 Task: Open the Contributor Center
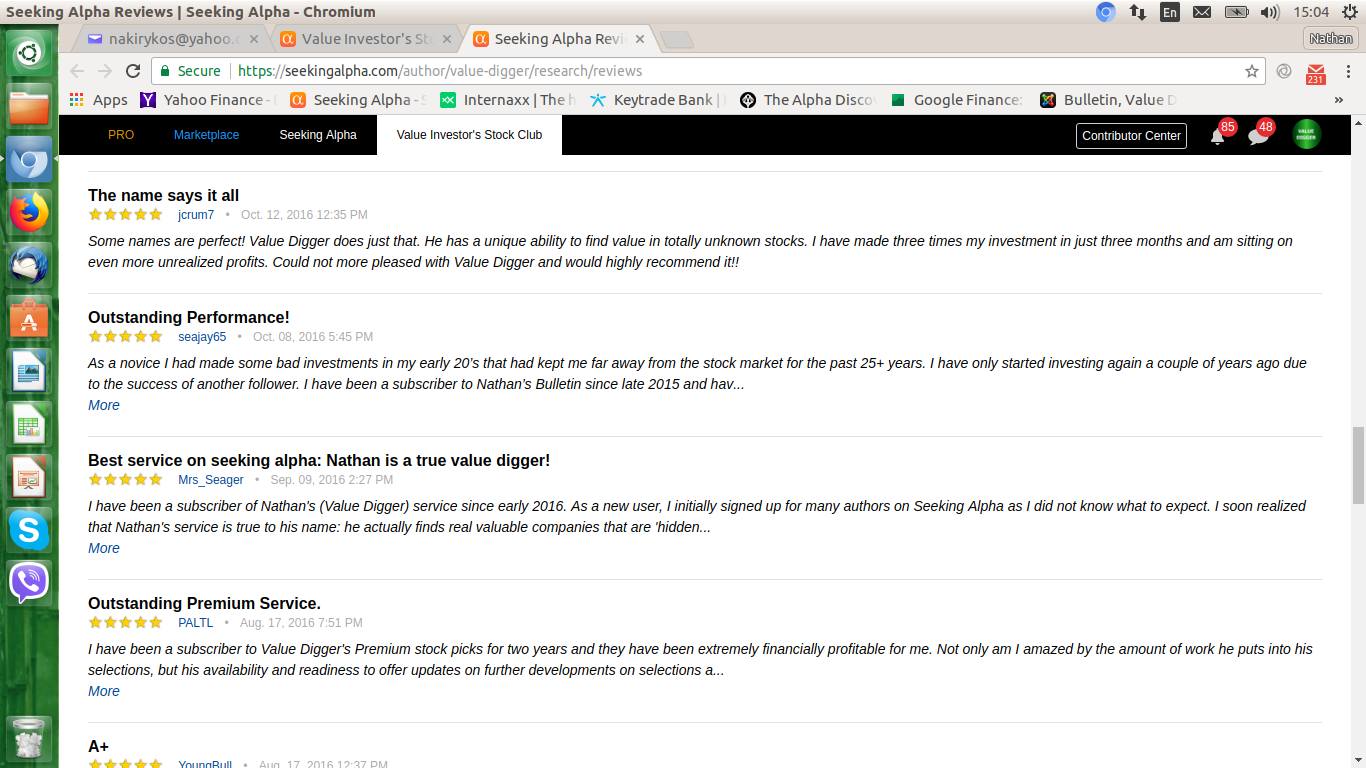point(1131,136)
